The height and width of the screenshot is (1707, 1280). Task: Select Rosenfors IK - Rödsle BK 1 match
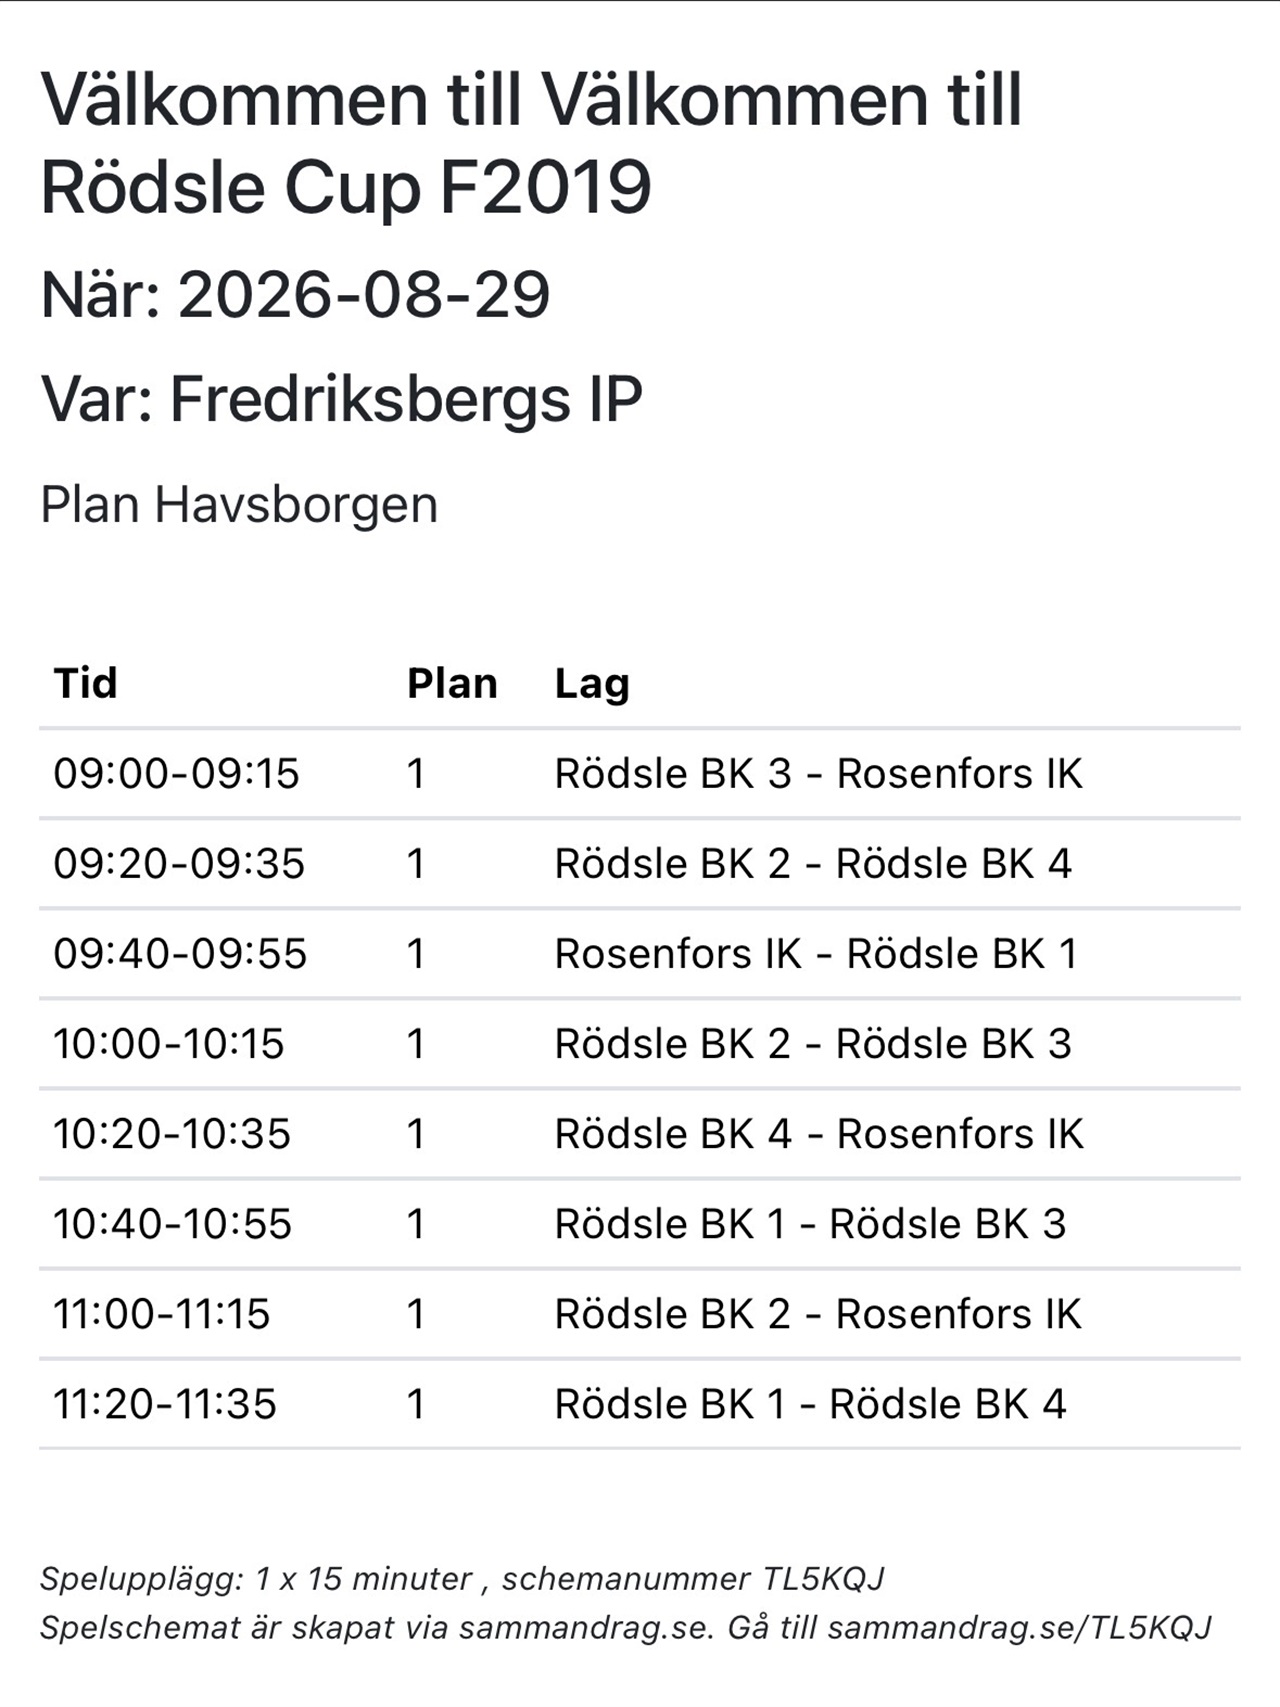[816, 954]
